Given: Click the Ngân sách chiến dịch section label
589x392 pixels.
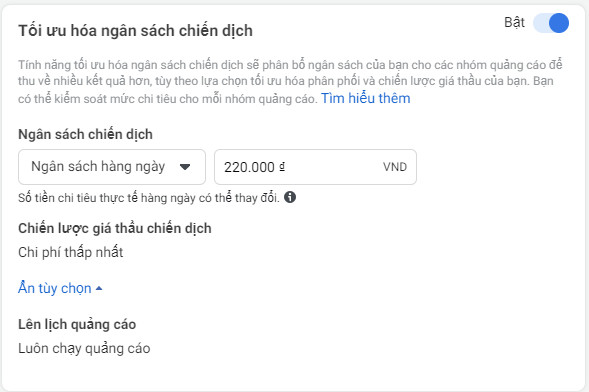Looking at the screenshot, I should tap(85, 134).
